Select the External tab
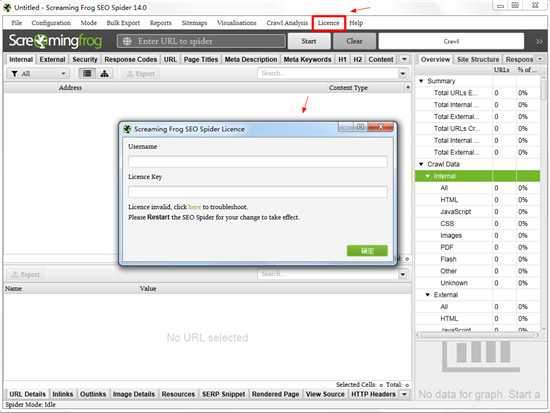This screenshot has width=550, height=413. point(52,59)
